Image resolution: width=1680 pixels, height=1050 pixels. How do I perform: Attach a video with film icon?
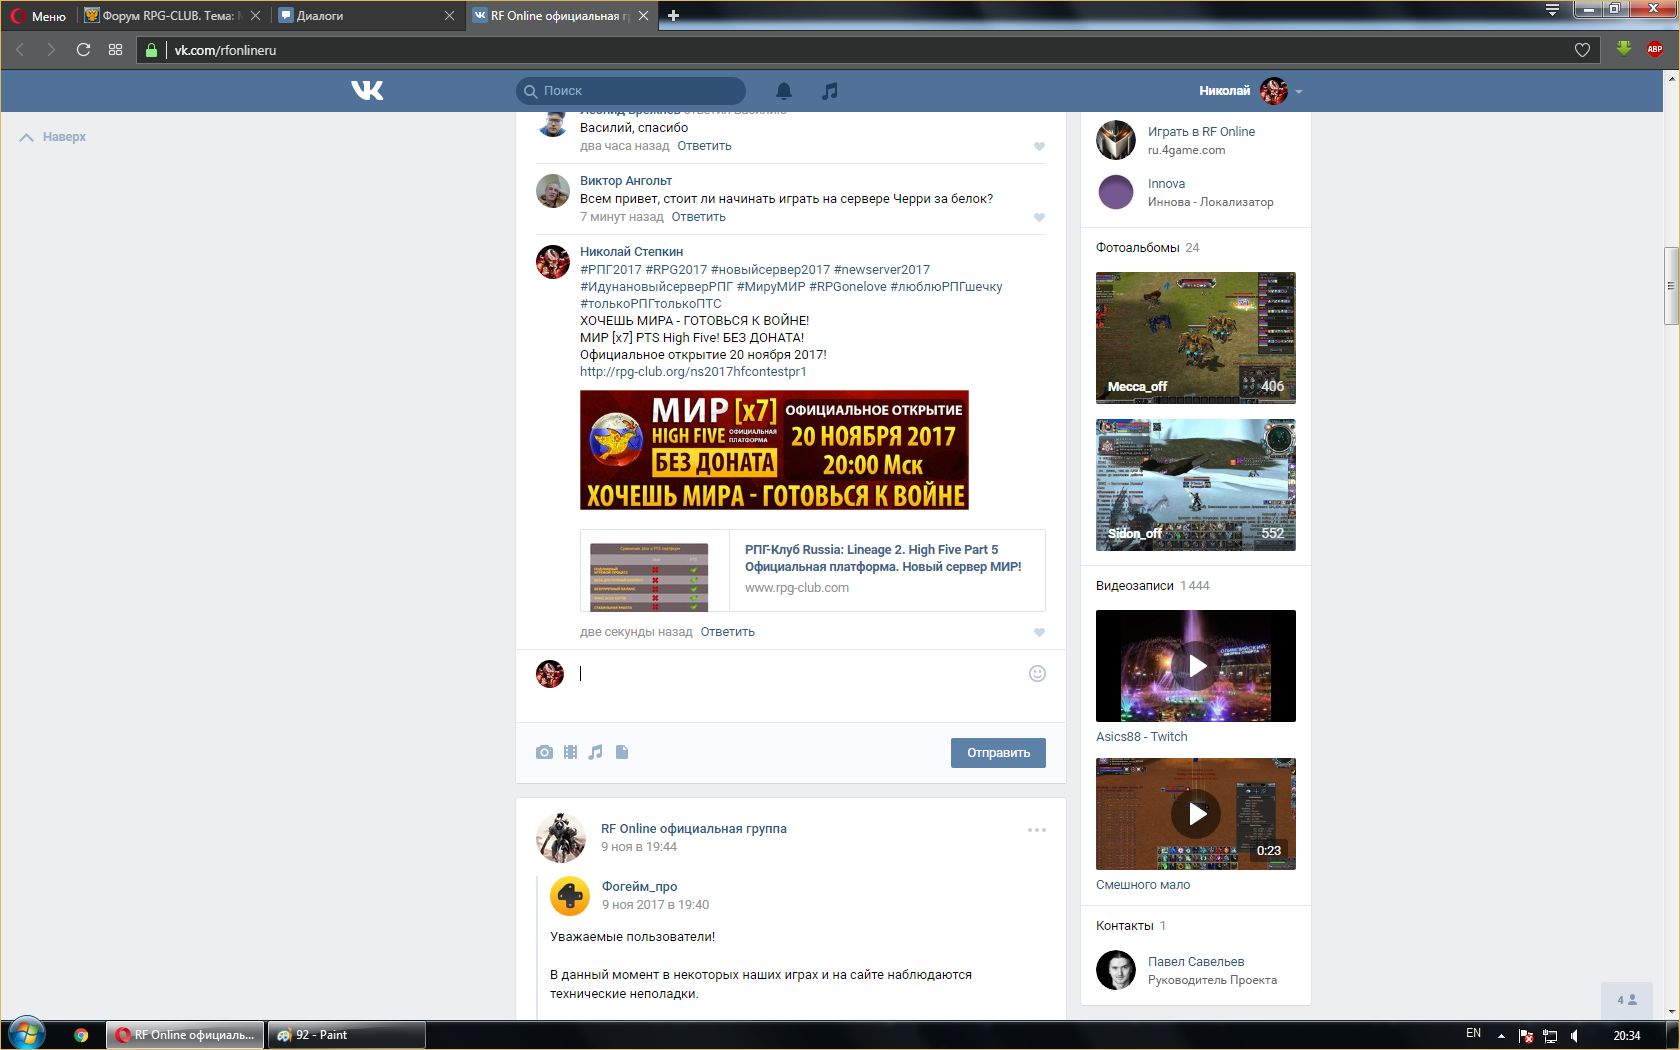[x=570, y=753]
